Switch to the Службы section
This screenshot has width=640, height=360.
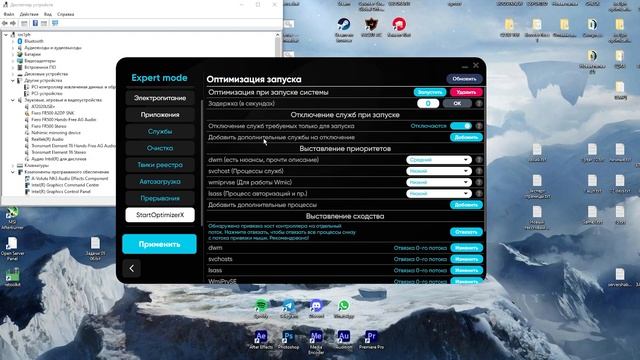point(160,131)
